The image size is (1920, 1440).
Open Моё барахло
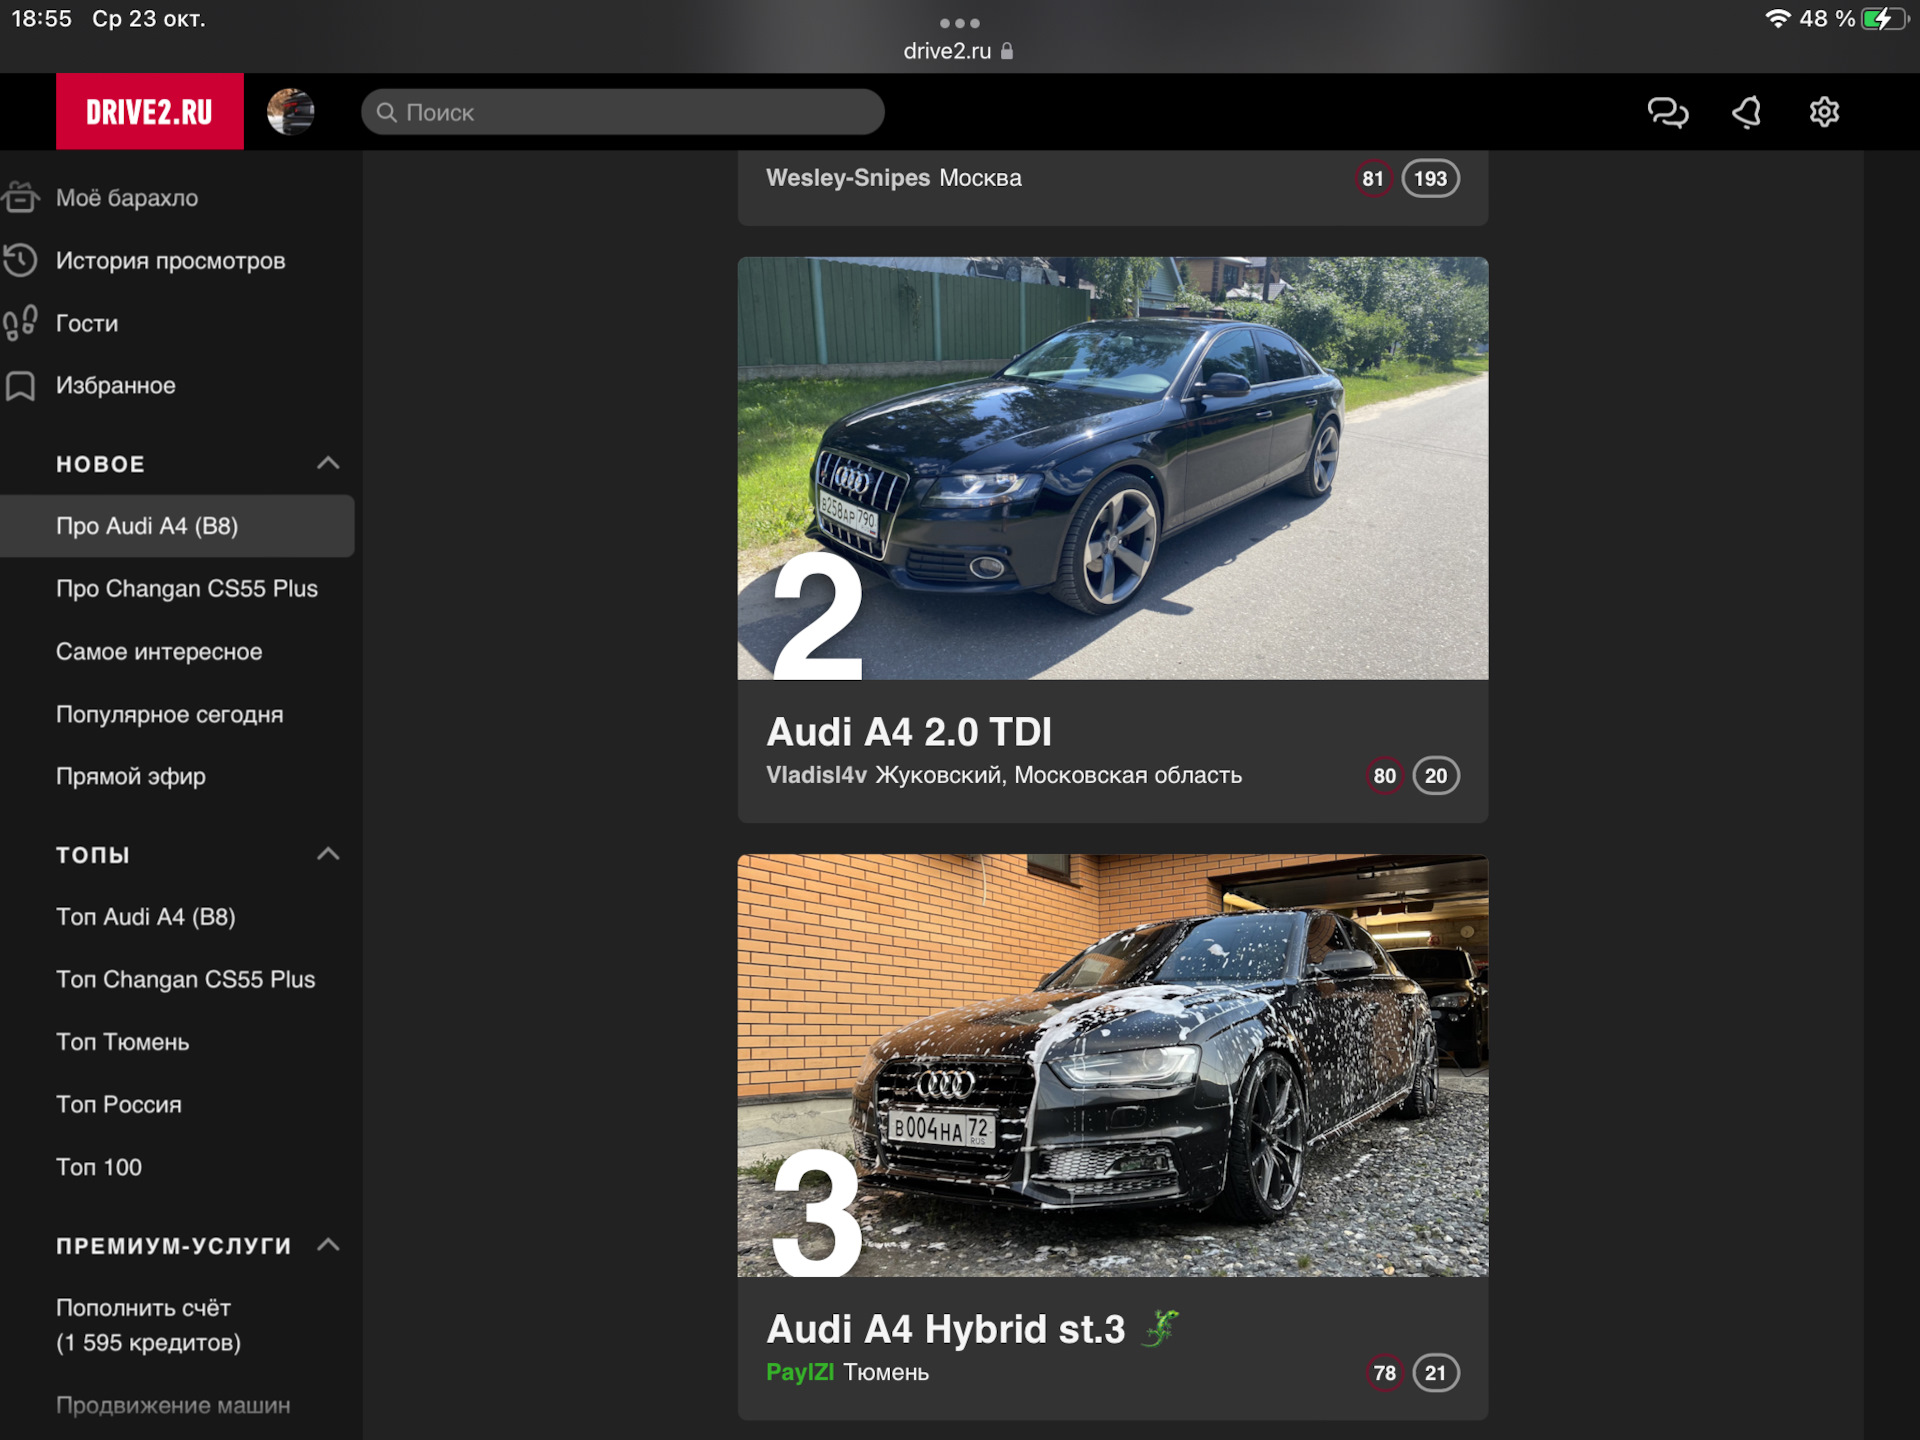[127, 198]
